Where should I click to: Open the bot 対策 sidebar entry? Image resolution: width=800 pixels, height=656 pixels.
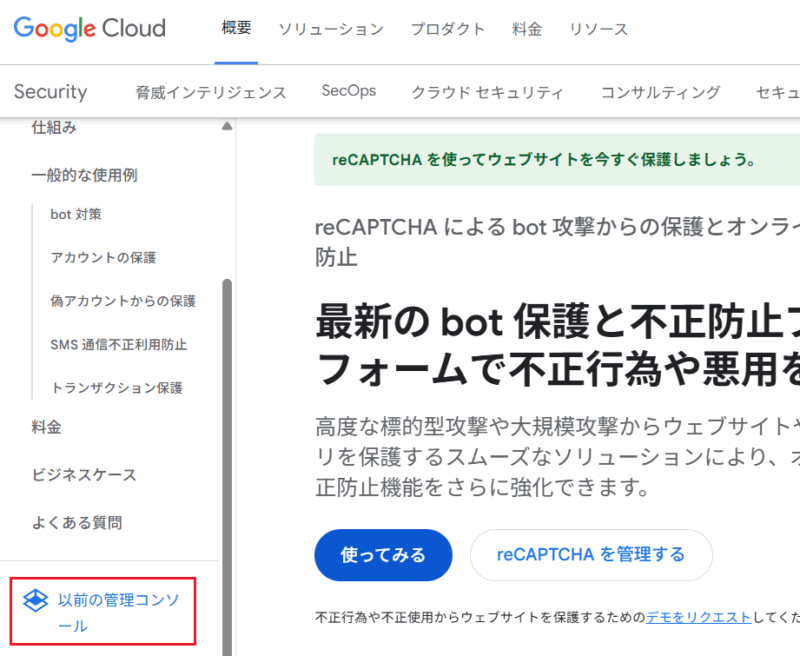point(76,214)
